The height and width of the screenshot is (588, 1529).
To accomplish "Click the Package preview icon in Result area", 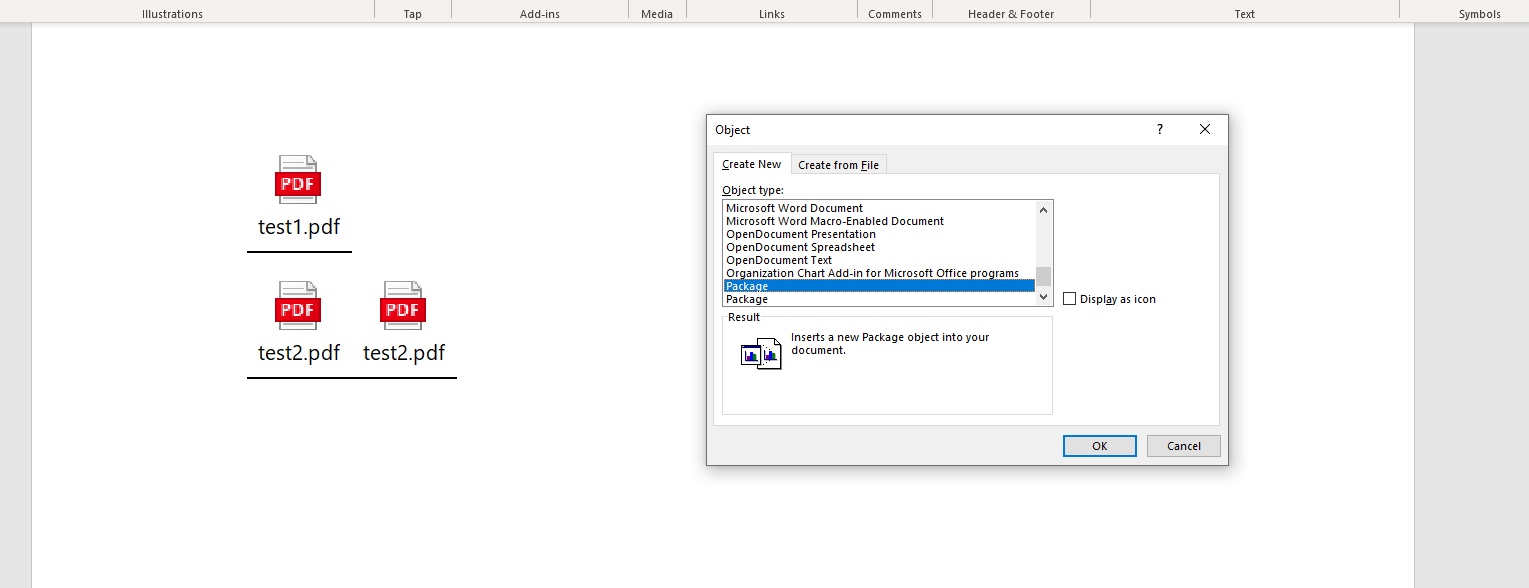I will pos(759,352).
